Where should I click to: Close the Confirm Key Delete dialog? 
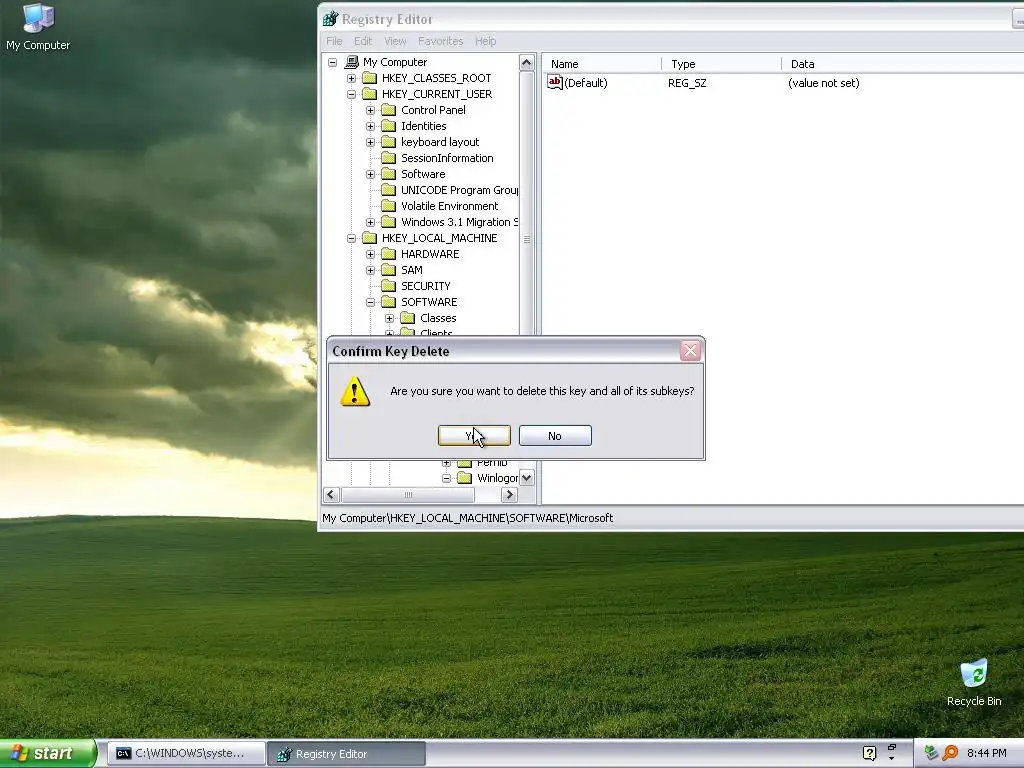pyautogui.click(x=690, y=351)
